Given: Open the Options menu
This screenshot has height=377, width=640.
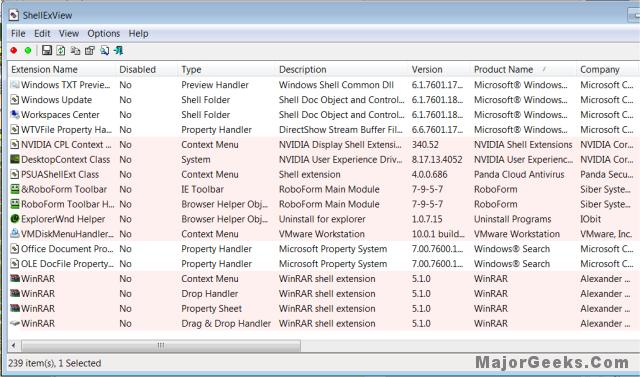Looking at the screenshot, I should (x=104, y=33).
